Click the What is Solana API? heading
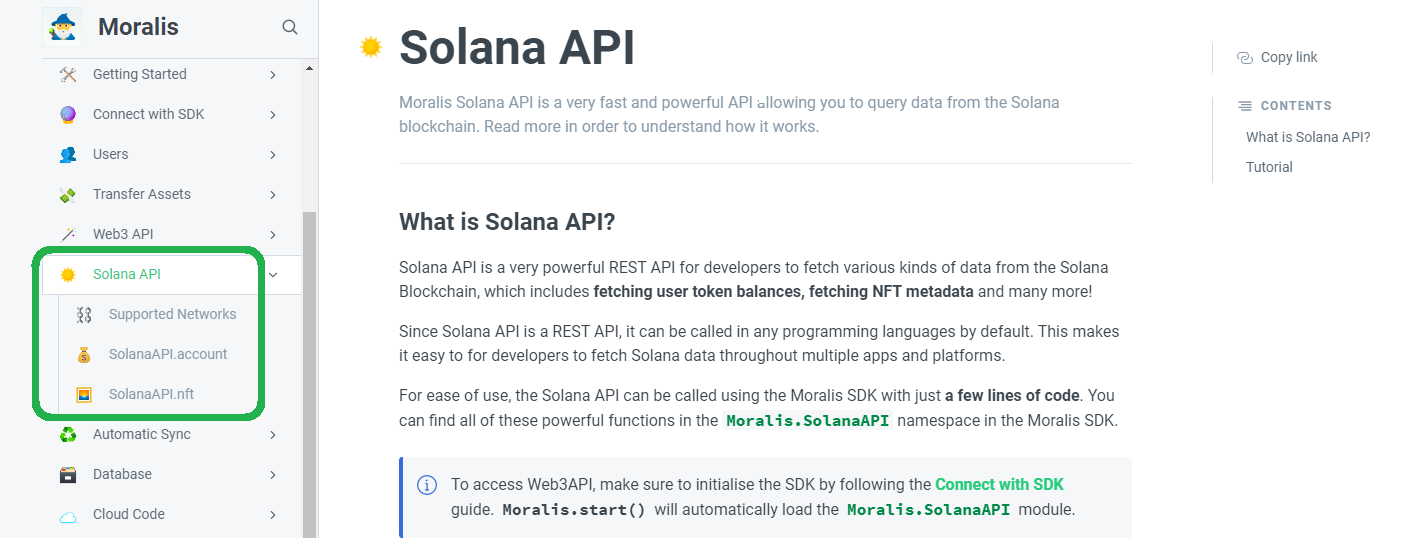Screen dimensions: 1412x538 (507, 221)
